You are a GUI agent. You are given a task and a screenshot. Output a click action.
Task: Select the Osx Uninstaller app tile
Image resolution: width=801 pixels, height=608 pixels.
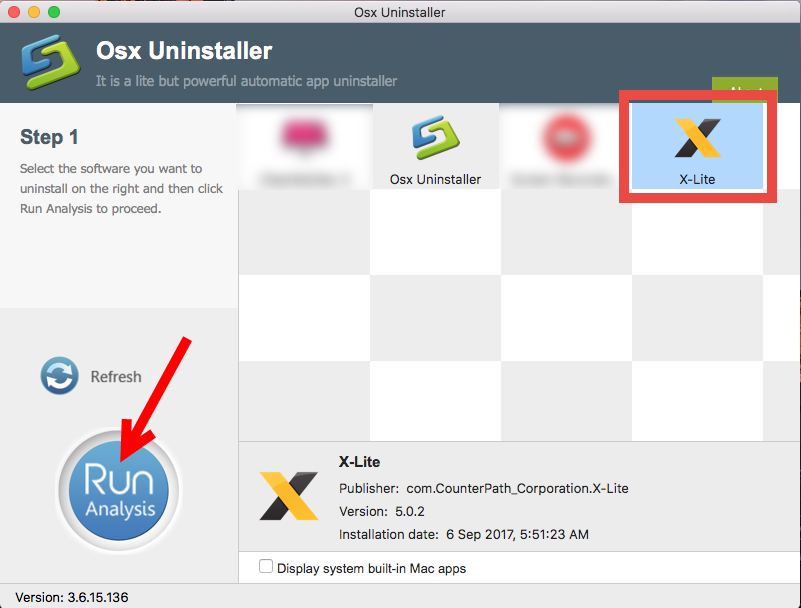tap(435, 147)
